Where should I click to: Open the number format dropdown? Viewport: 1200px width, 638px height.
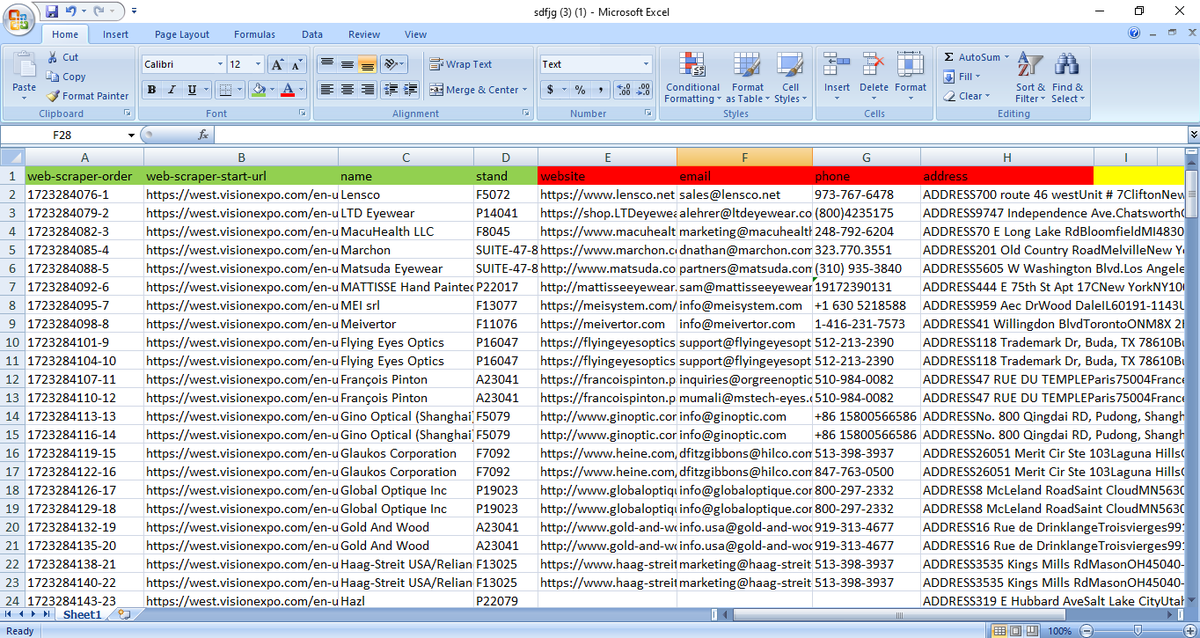tap(646, 64)
